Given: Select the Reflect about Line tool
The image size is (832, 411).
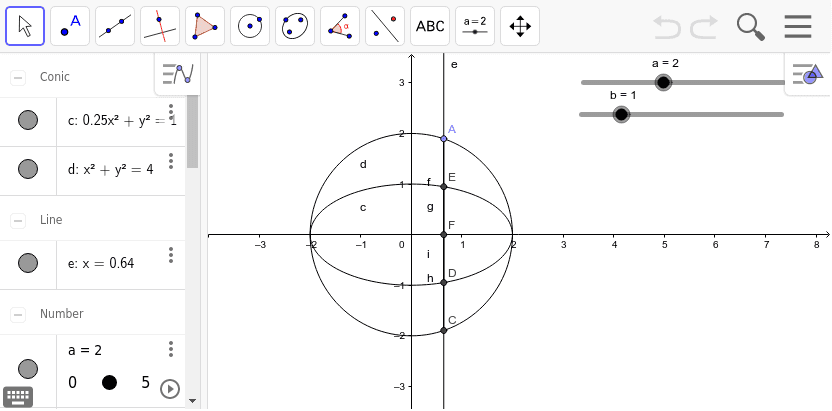Looking at the screenshot, I should tap(385, 26).
